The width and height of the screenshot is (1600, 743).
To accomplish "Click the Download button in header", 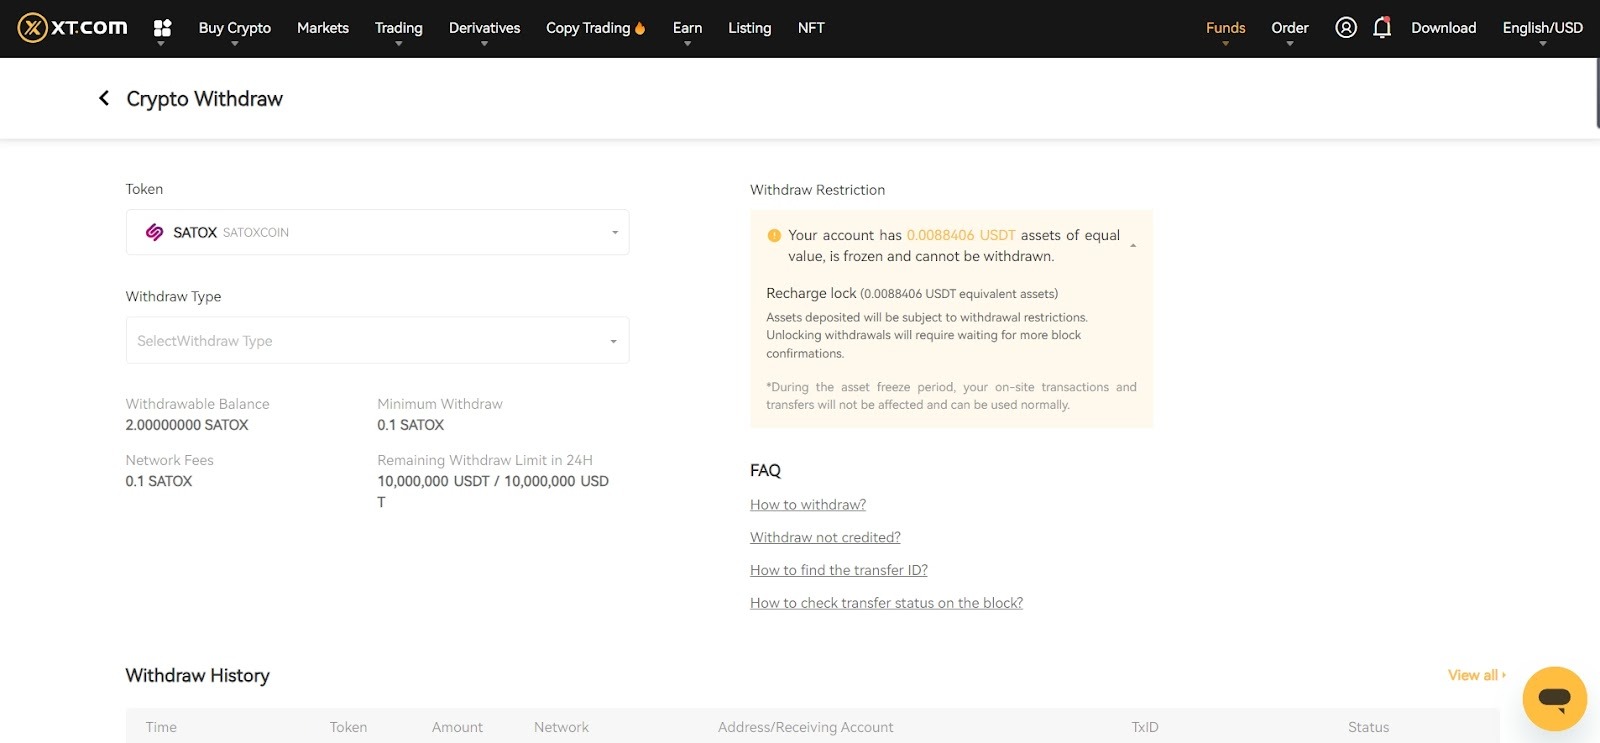I will (1443, 28).
